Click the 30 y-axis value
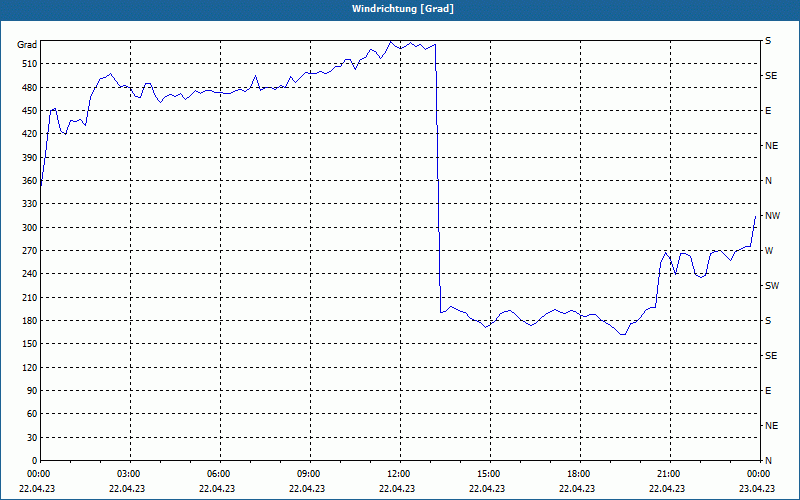This screenshot has width=800, height=500. 33,437
